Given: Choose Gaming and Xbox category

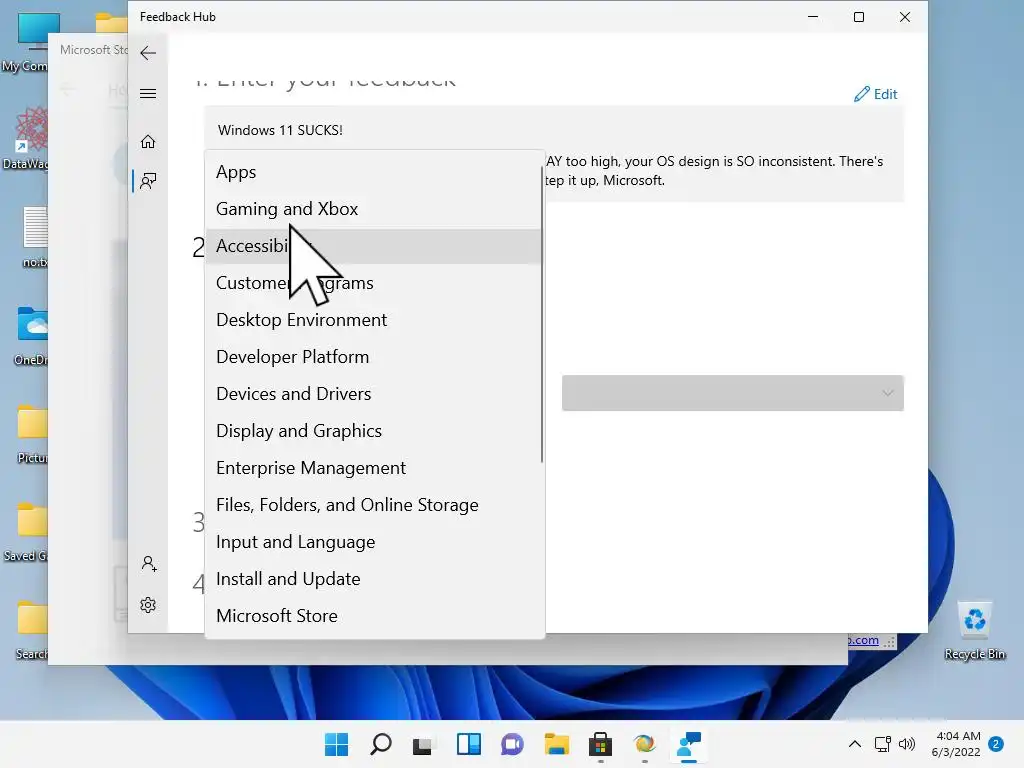Looking at the screenshot, I should [374, 209].
